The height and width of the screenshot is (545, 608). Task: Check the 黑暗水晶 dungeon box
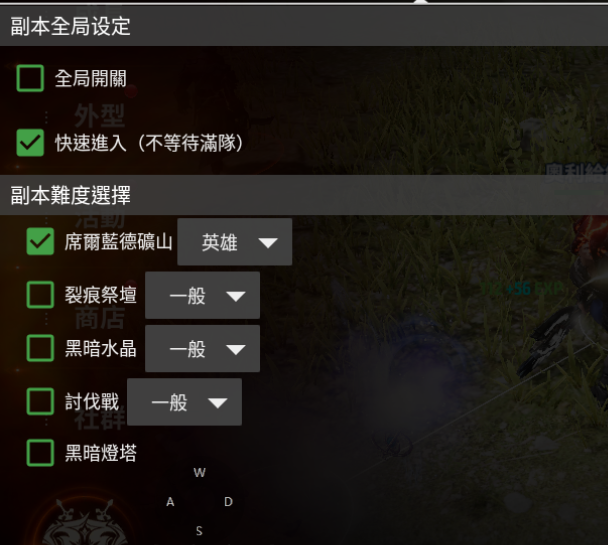point(40,348)
